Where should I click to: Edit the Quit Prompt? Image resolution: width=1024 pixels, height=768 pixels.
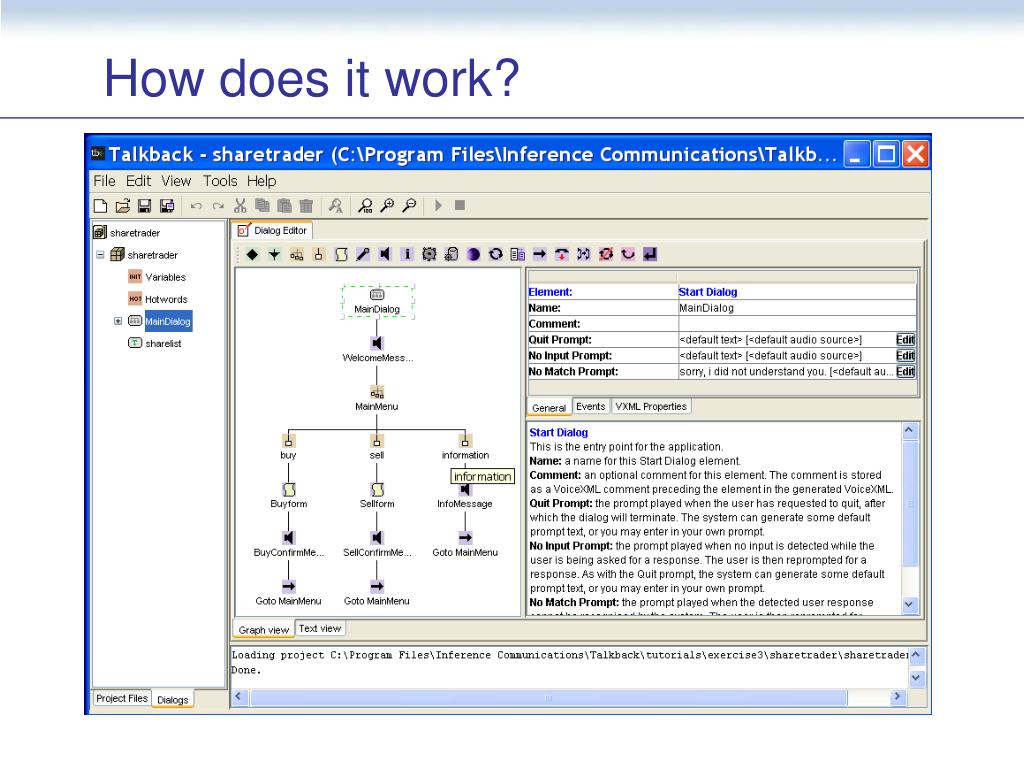(905, 340)
